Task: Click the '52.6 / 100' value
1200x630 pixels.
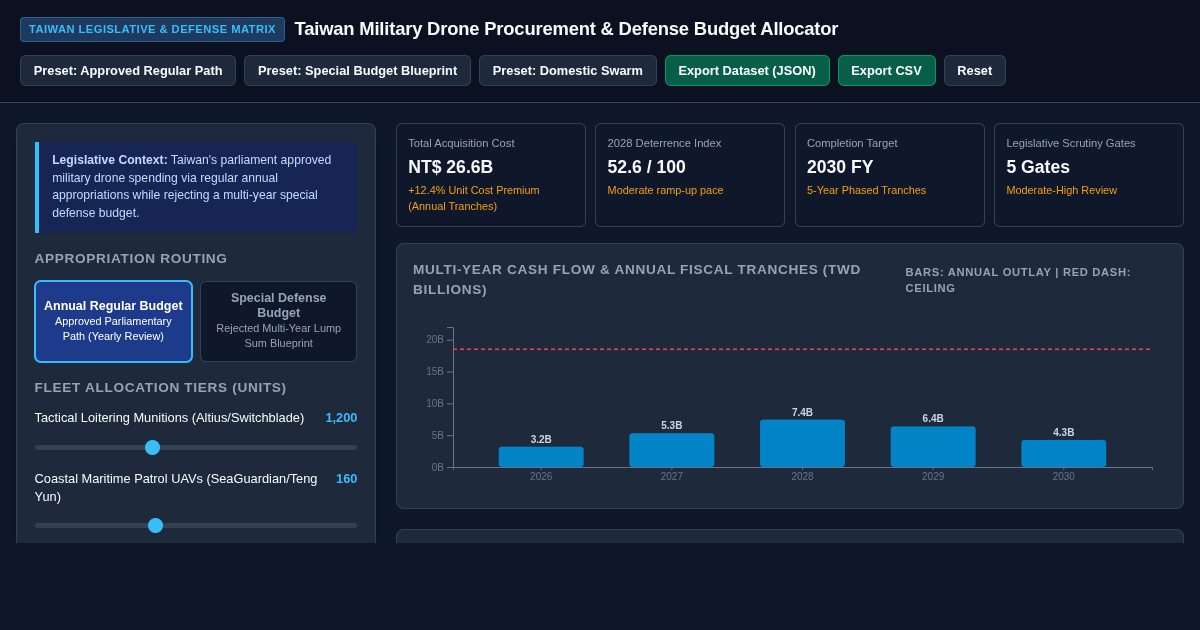Action: 647,167
